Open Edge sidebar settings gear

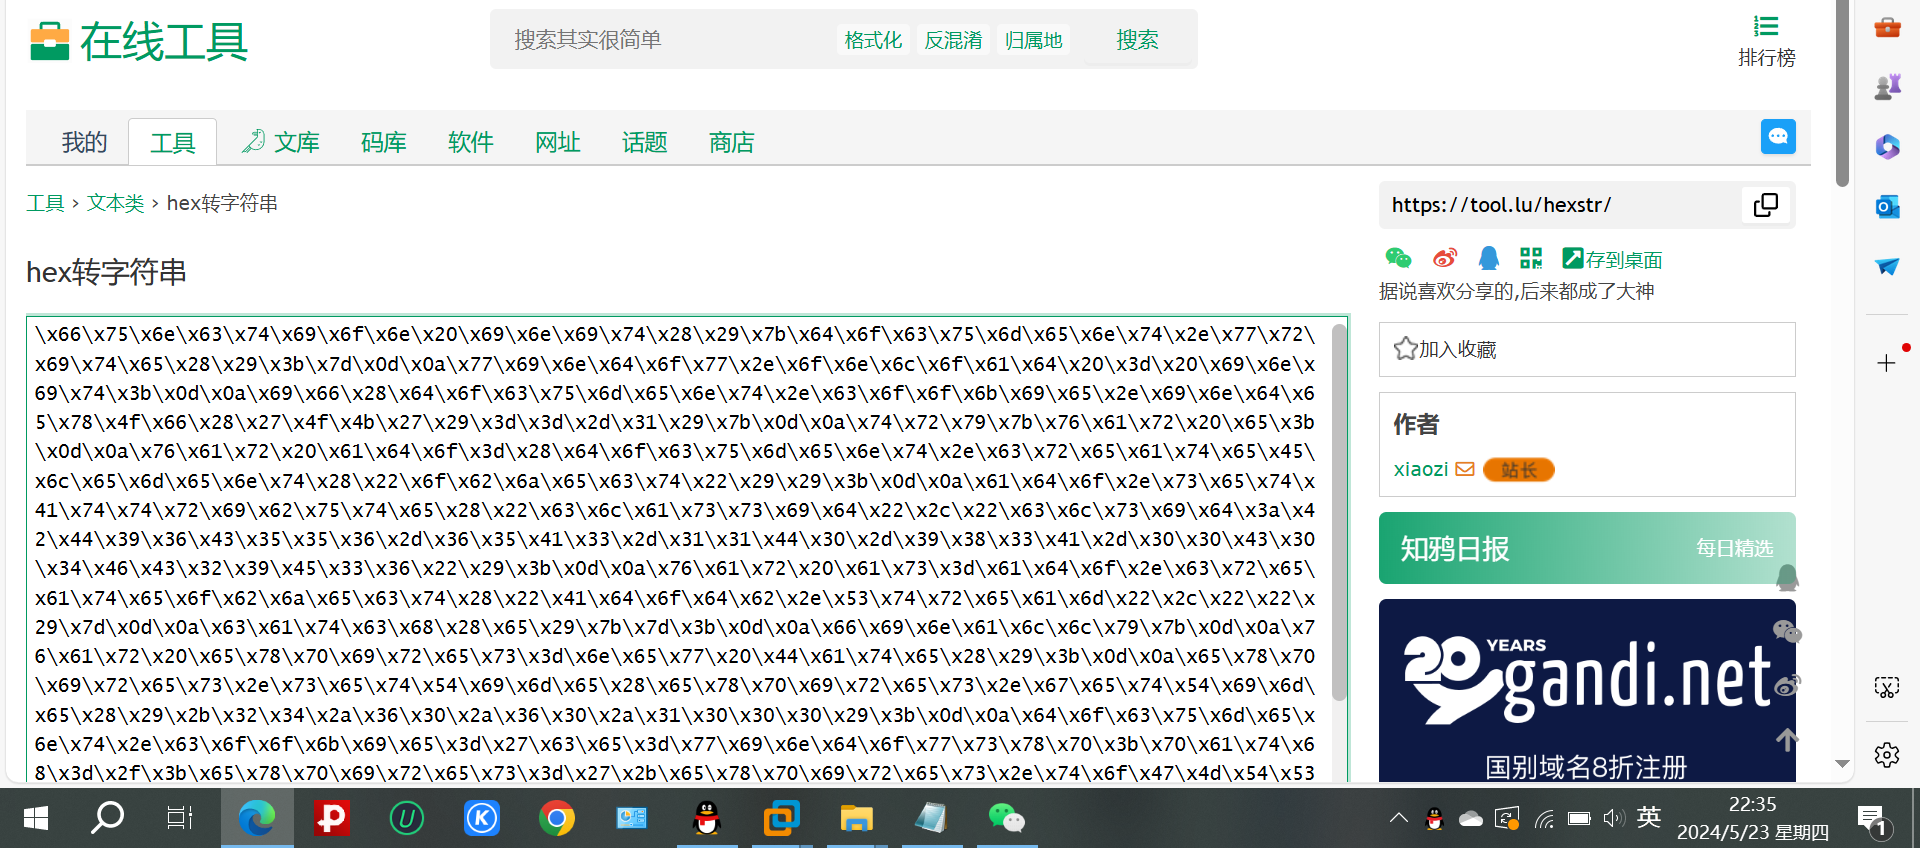click(1886, 755)
